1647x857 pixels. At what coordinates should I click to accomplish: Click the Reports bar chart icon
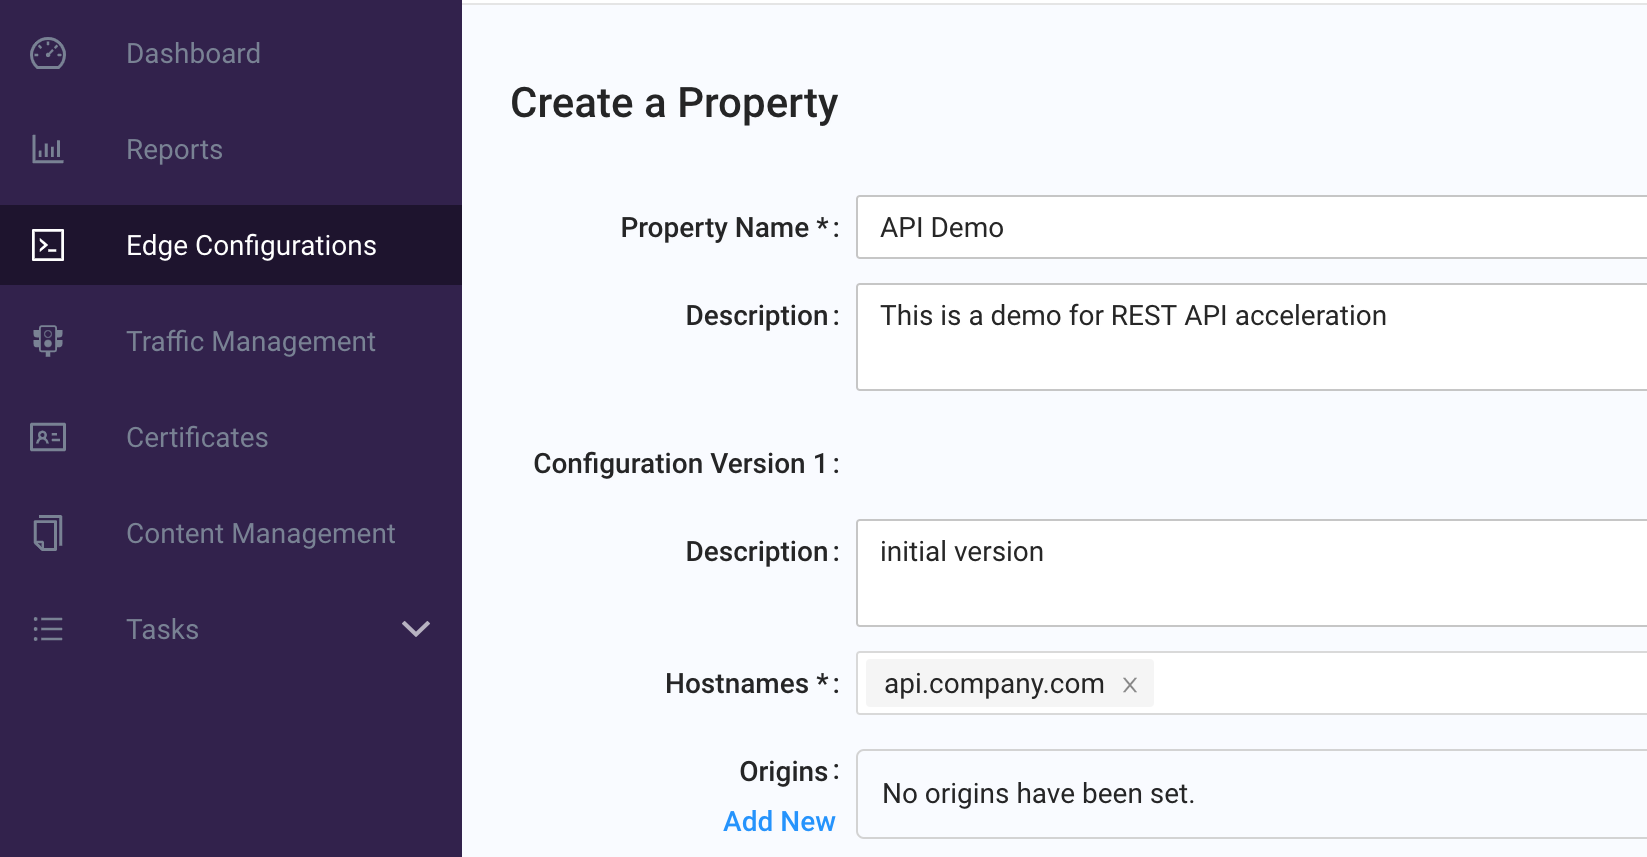click(48, 149)
